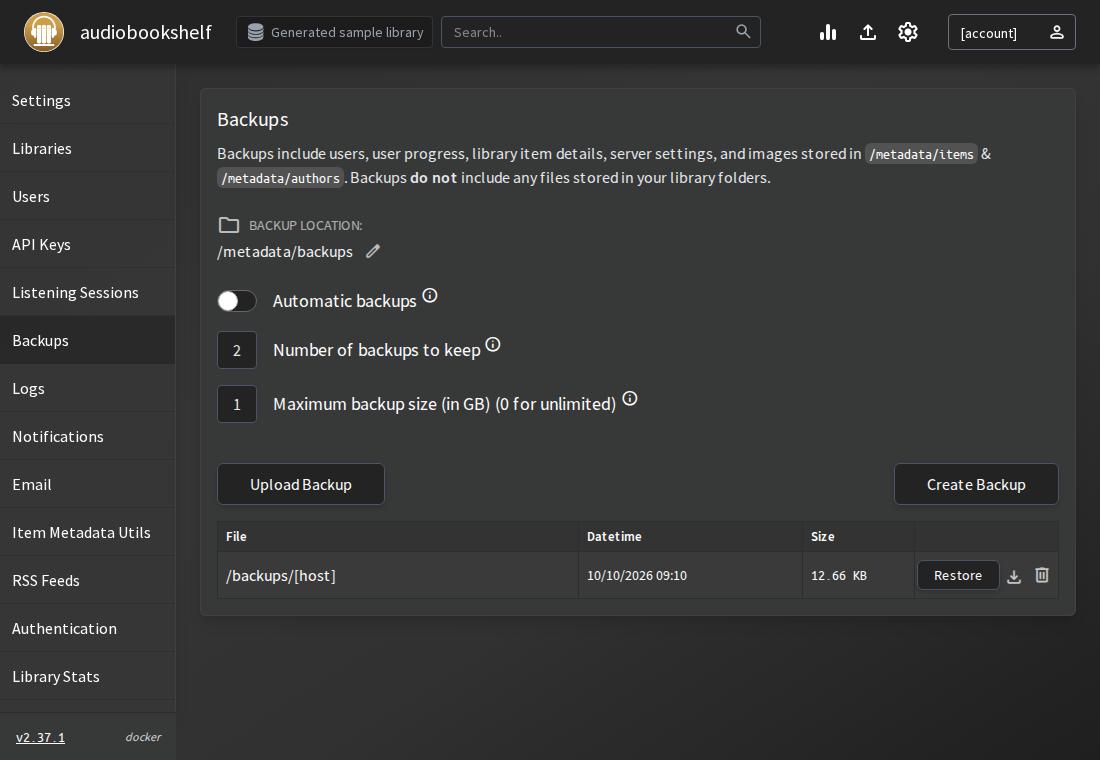This screenshot has width=1100, height=760.
Task: Click the backup location folder icon
Action: (x=229, y=225)
